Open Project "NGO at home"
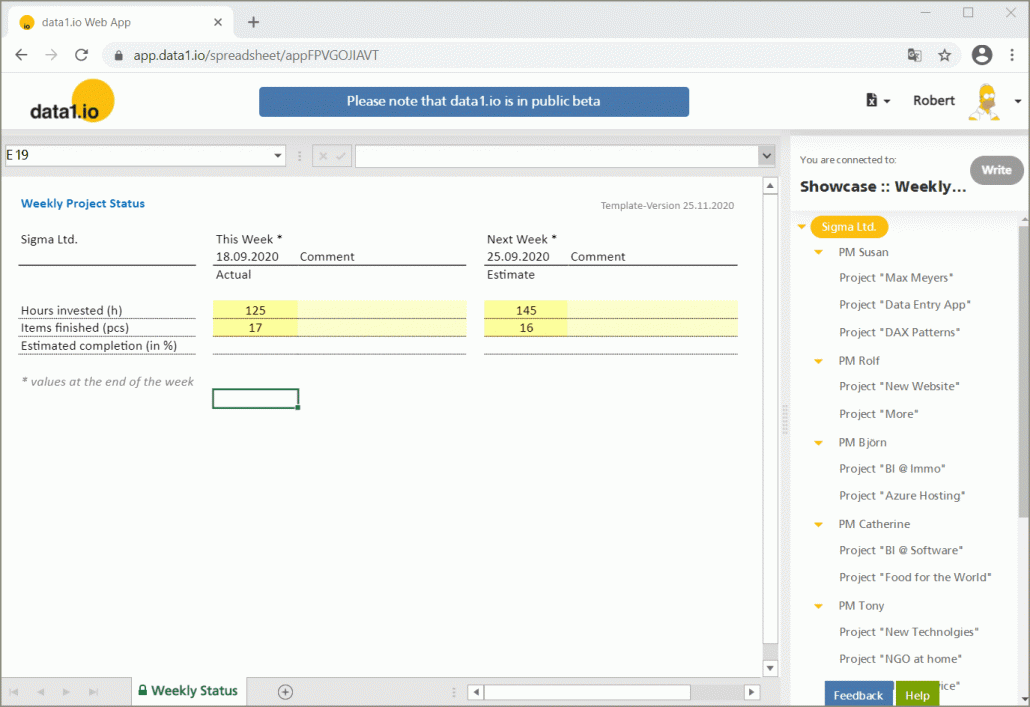1030x707 pixels. point(900,659)
